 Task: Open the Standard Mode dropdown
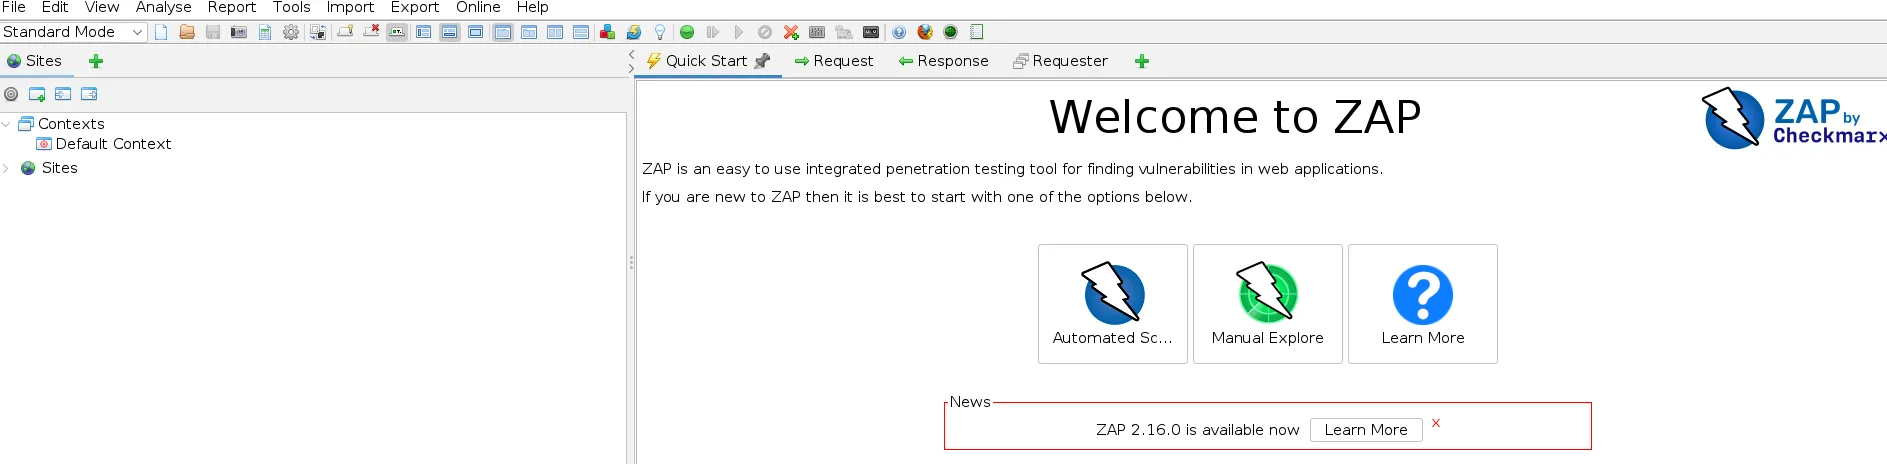(x=73, y=32)
